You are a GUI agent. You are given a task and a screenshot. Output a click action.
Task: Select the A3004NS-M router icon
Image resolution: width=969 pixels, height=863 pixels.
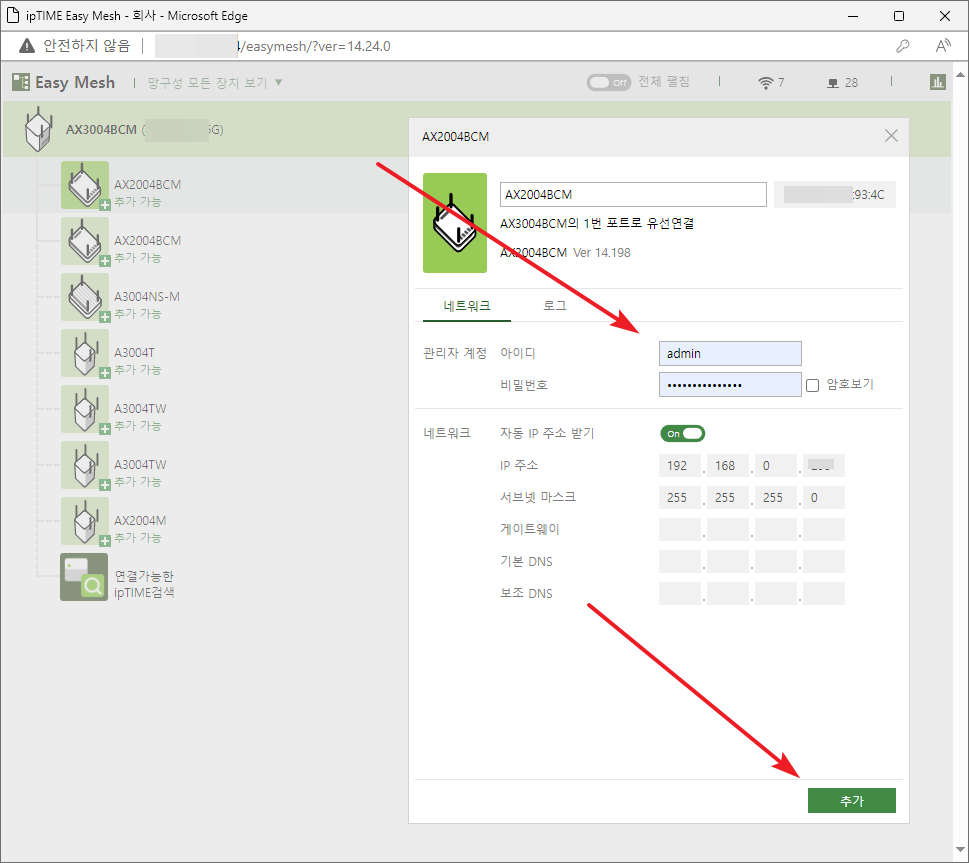85,297
